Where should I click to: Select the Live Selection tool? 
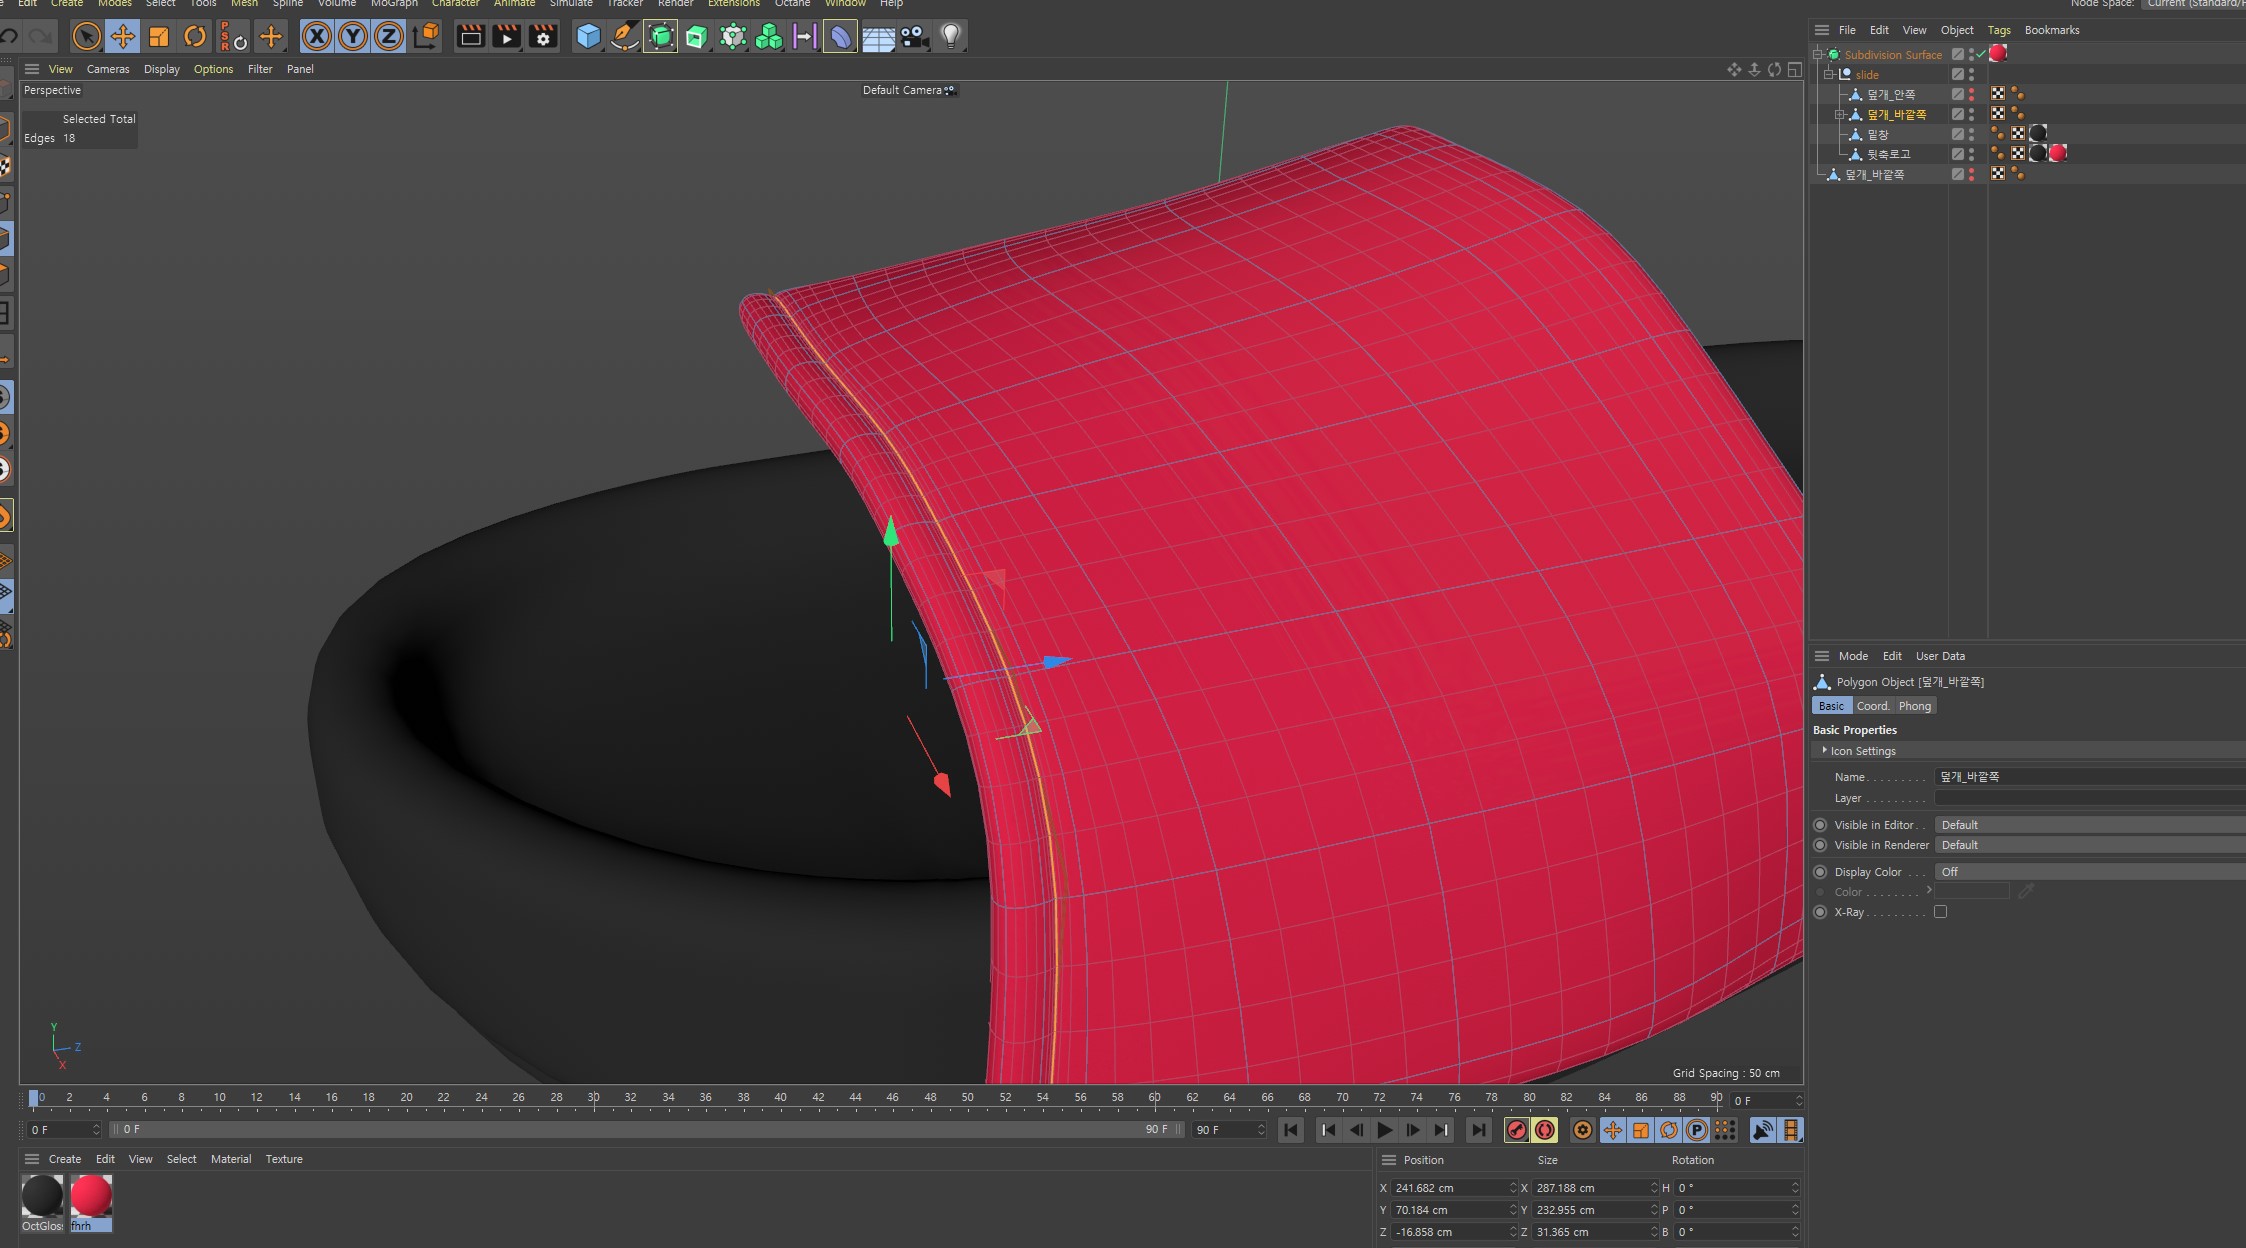[x=87, y=37]
